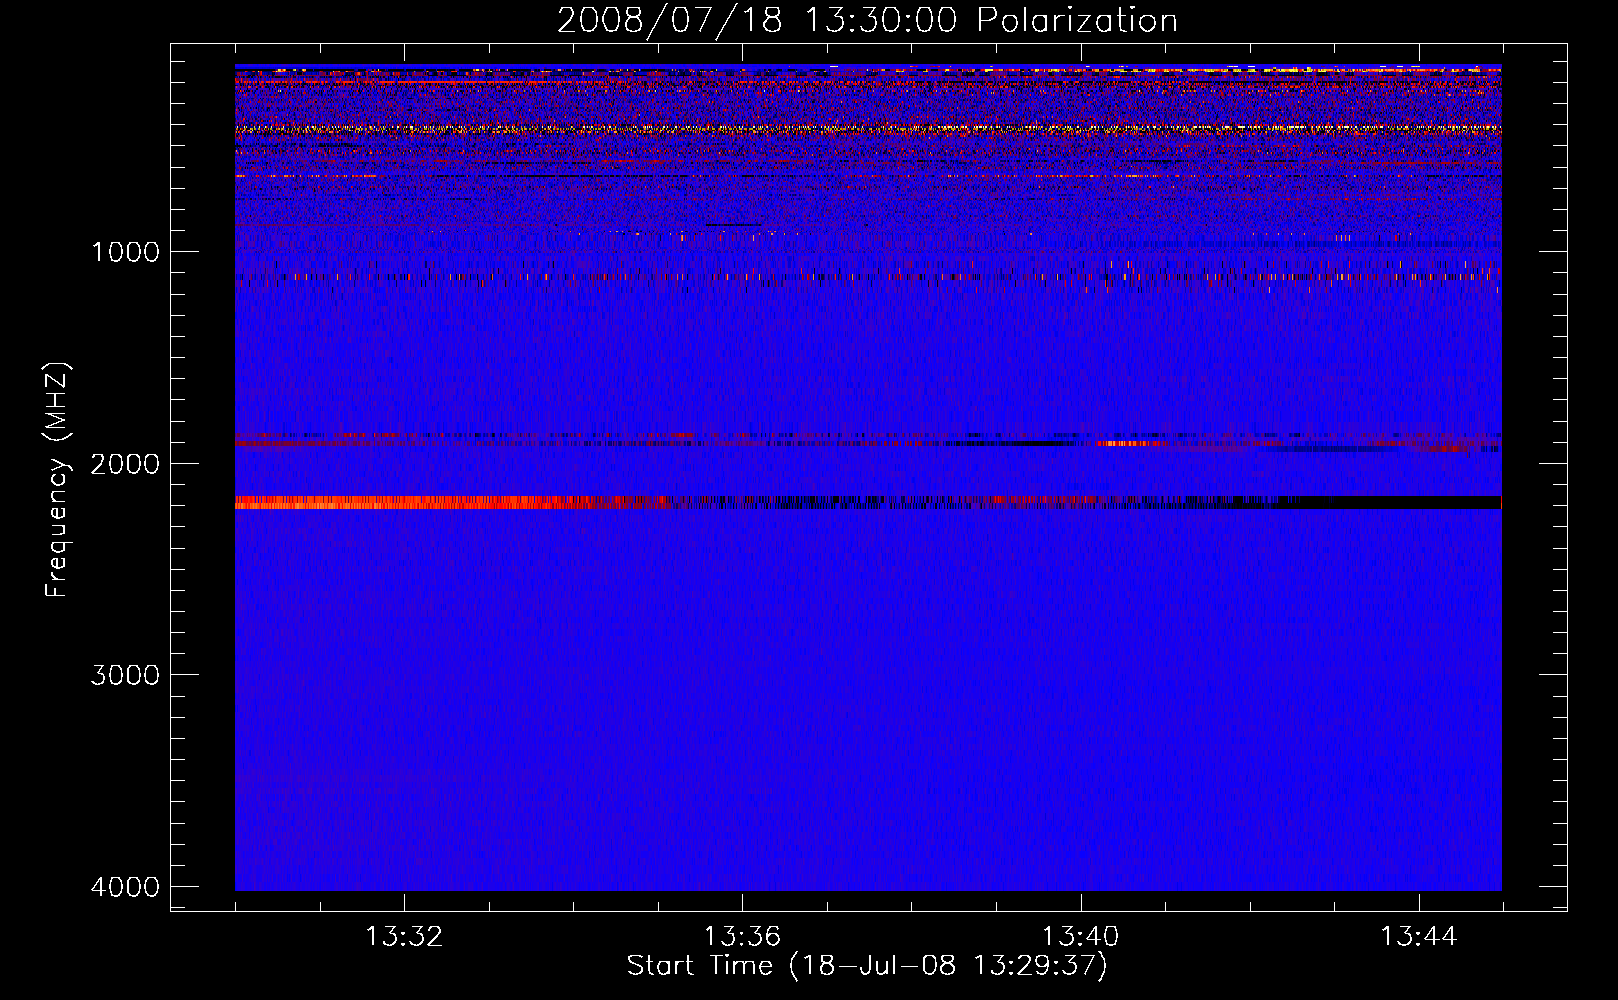The height and width of the screenshot is (1000, 1618).
Task: Click the 4000 frequency tick label
Action: (125, 887)
